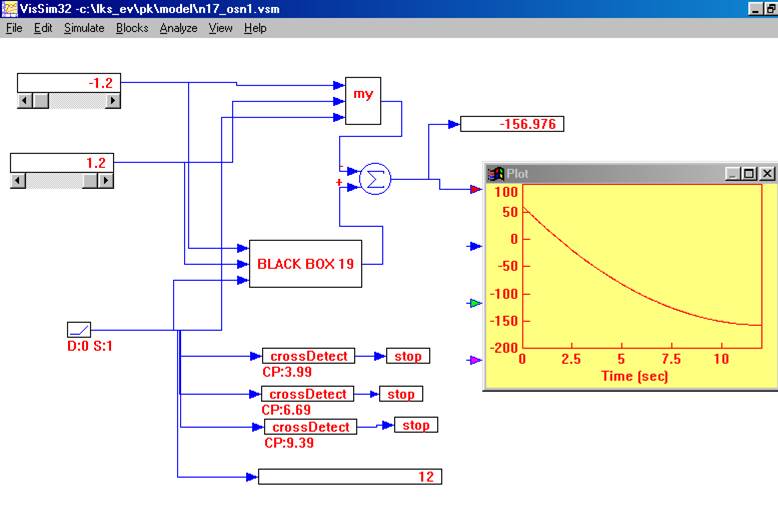Open the Blocks menu
Image resolution: width=778 pixels, height=518 pixels.
coord(132,28)
